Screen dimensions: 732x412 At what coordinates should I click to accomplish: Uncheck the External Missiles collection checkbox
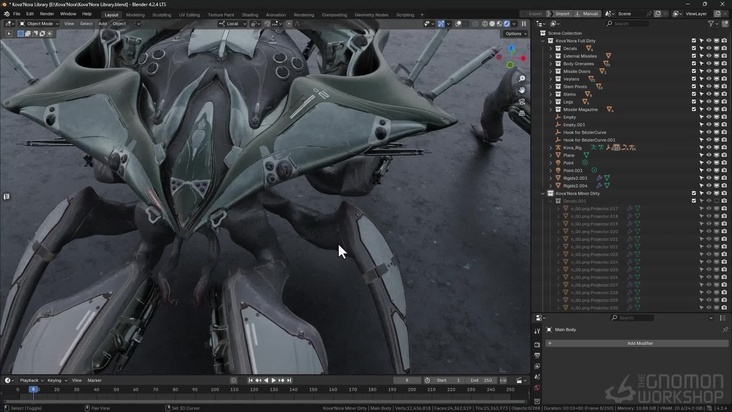(x=694, y=56)
